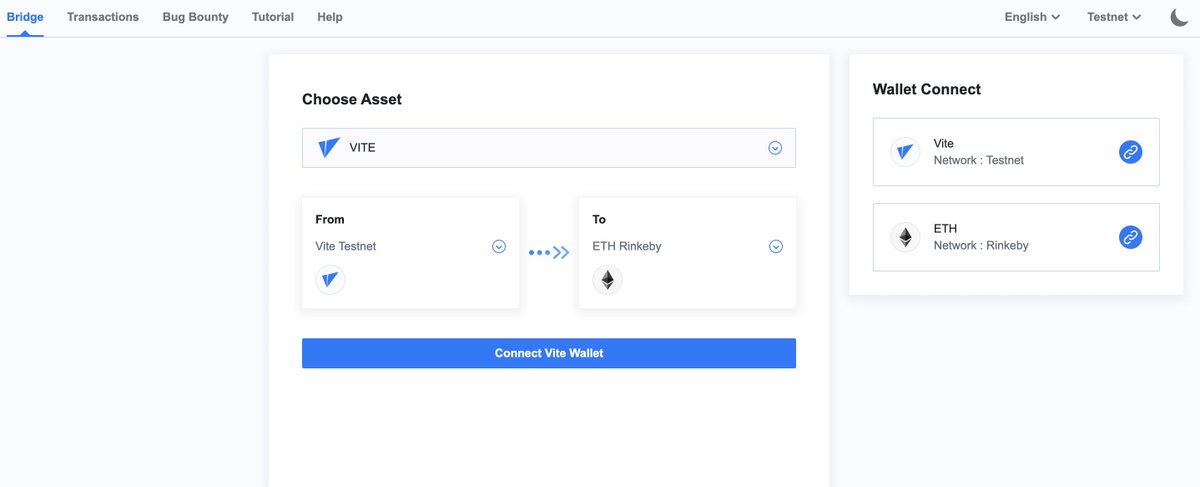Click the Ethereum logo in Wallet Connect card
This screenshot has height=487, width=1200.
click(905, 237)
